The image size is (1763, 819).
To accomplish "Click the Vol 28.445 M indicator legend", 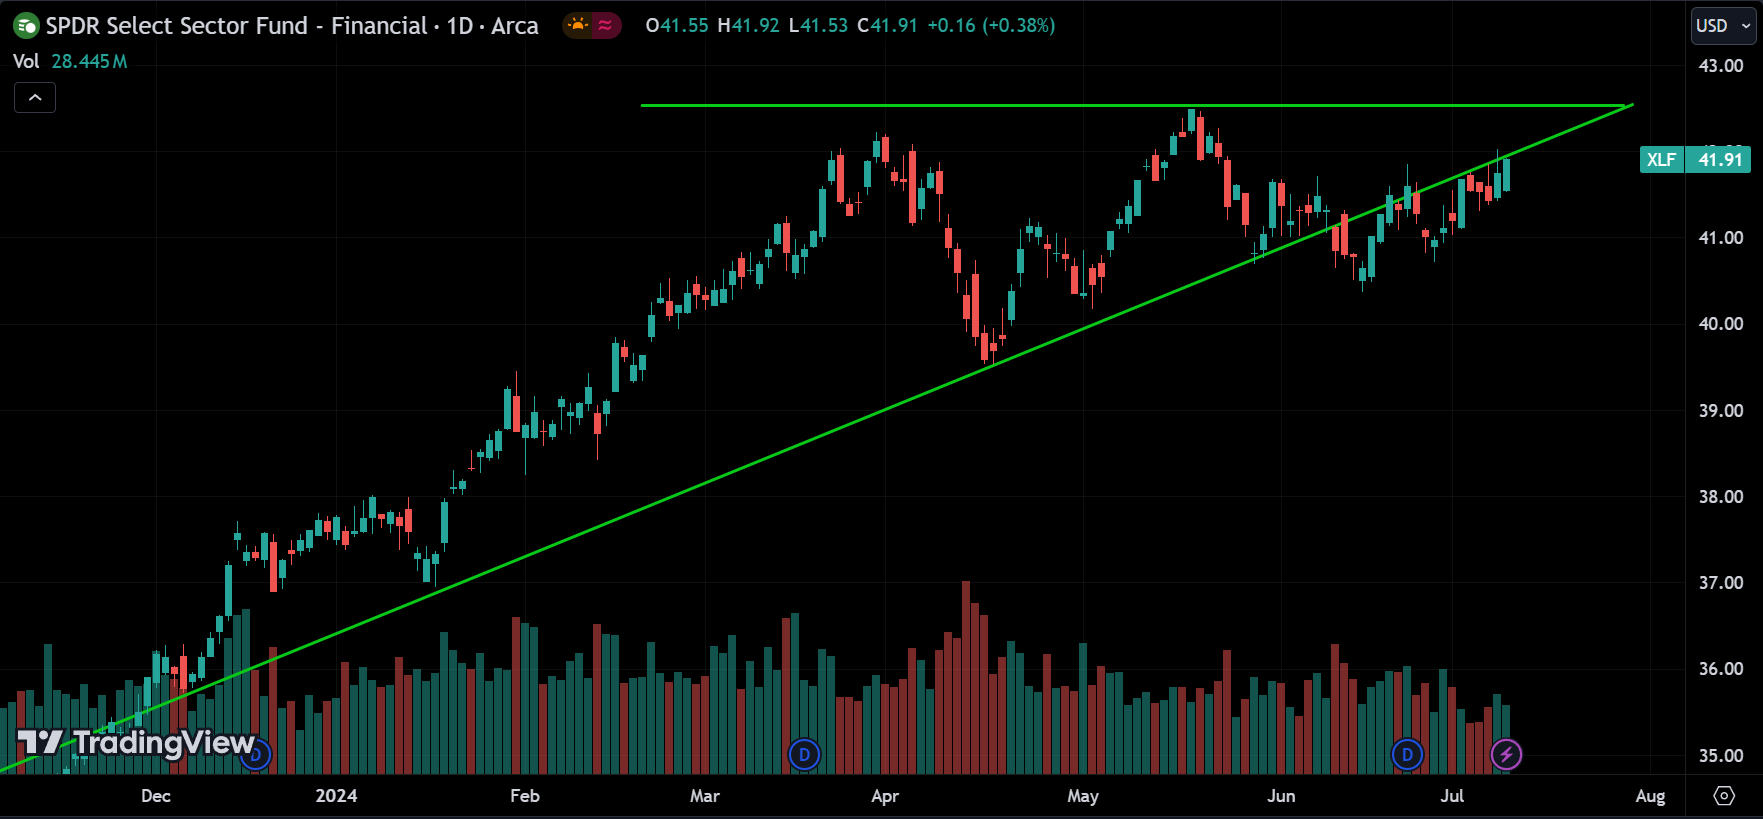I will [x=70, y=61].
